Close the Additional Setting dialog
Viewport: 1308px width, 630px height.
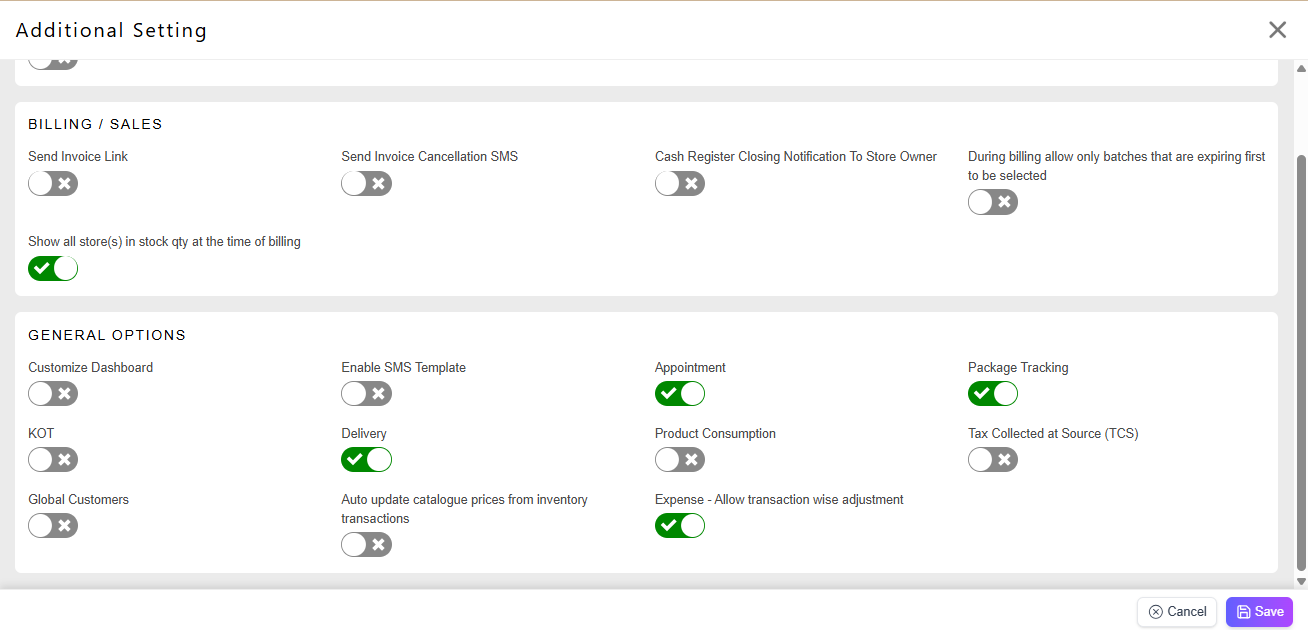[x=1277, y=30]
